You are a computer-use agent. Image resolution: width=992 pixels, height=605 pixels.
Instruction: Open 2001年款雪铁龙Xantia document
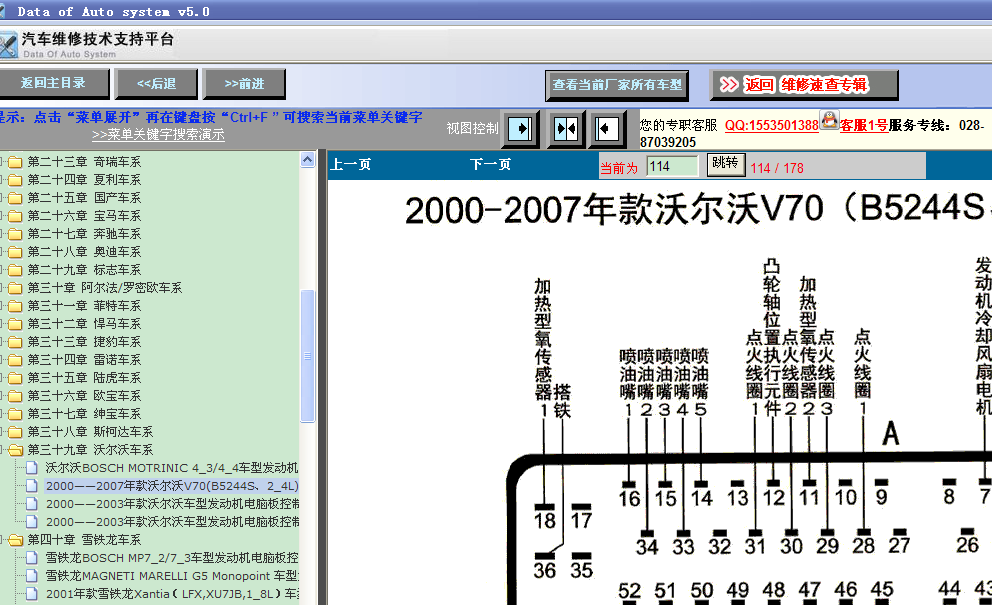172,594
